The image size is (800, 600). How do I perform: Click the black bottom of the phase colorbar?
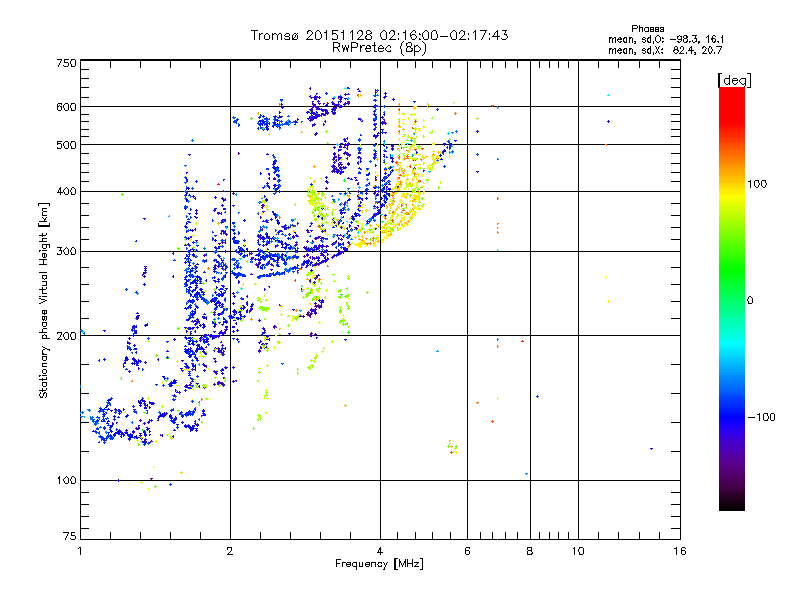pyautogui.click(x=732, y=503)
